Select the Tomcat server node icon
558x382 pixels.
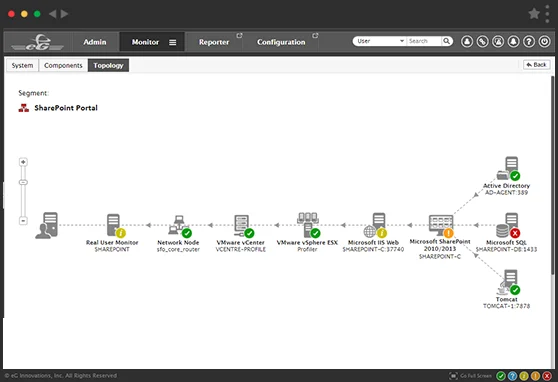click(509, 282)
